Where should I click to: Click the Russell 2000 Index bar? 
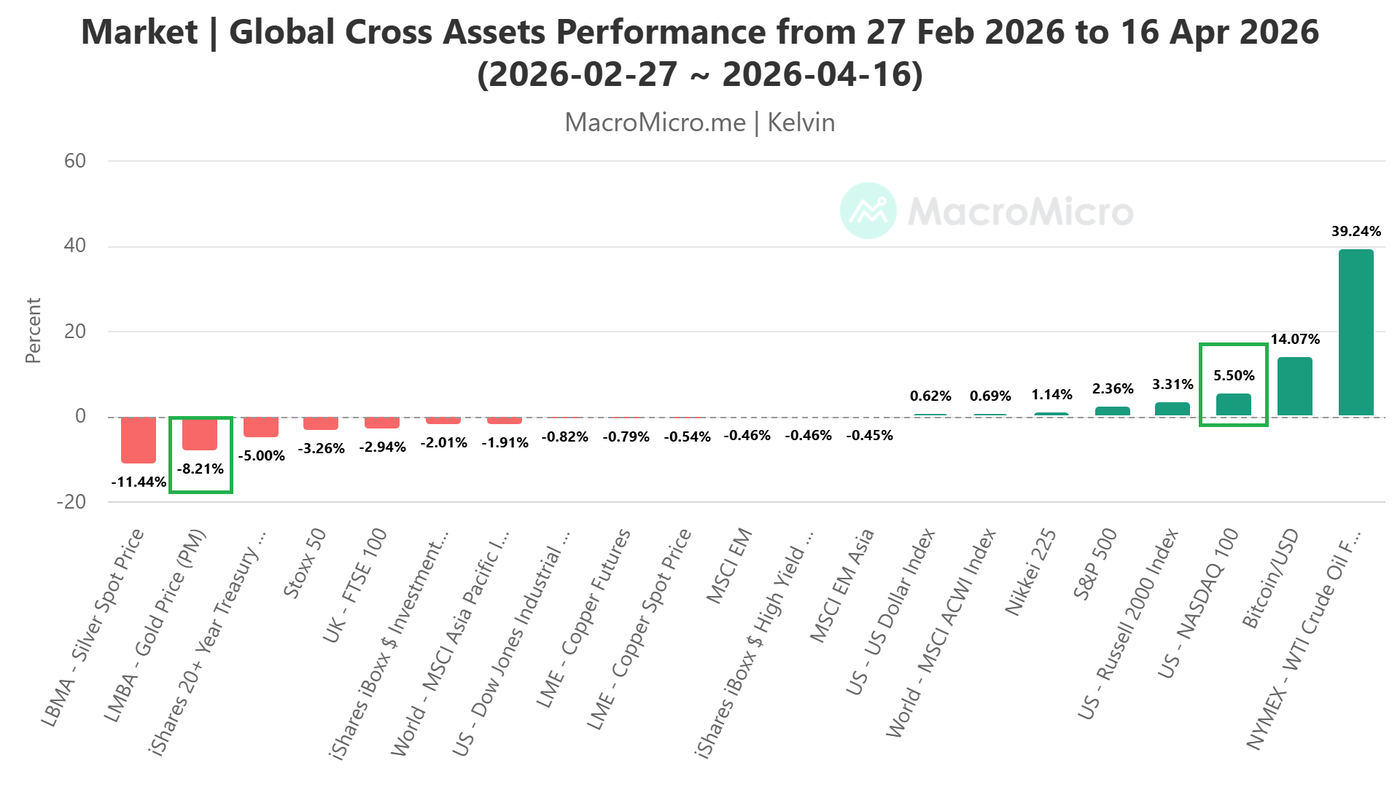click(x=1172, y=409)
